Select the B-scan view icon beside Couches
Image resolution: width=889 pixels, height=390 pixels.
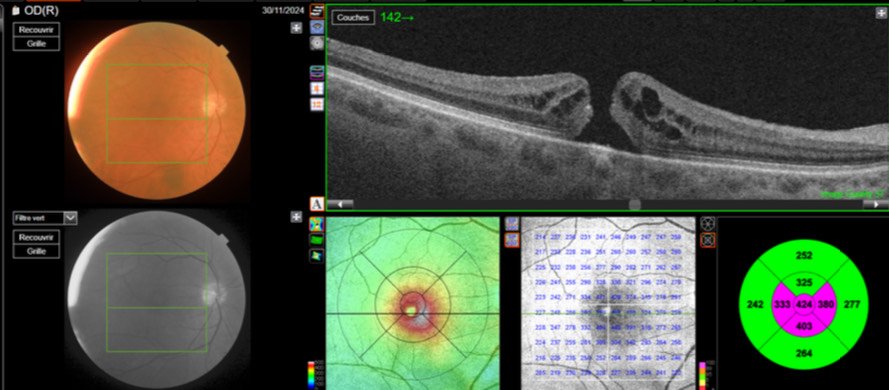(x=317, y=11)
